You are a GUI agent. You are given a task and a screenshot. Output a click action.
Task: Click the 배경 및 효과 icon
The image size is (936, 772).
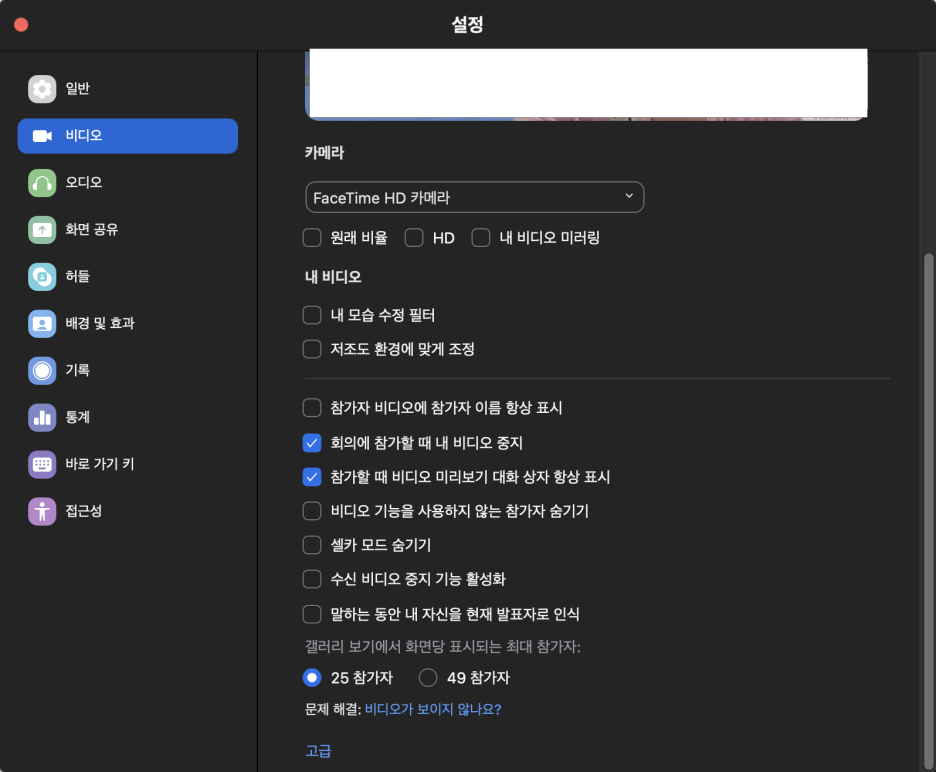[x=42, y=324]
